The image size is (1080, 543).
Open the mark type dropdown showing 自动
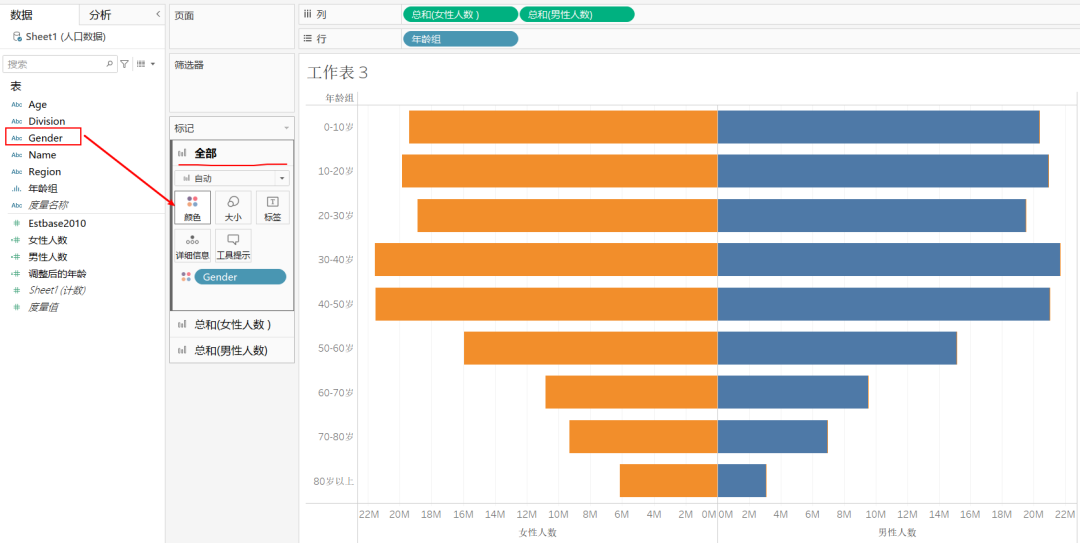pyautogui.click(x=231, y=178)
